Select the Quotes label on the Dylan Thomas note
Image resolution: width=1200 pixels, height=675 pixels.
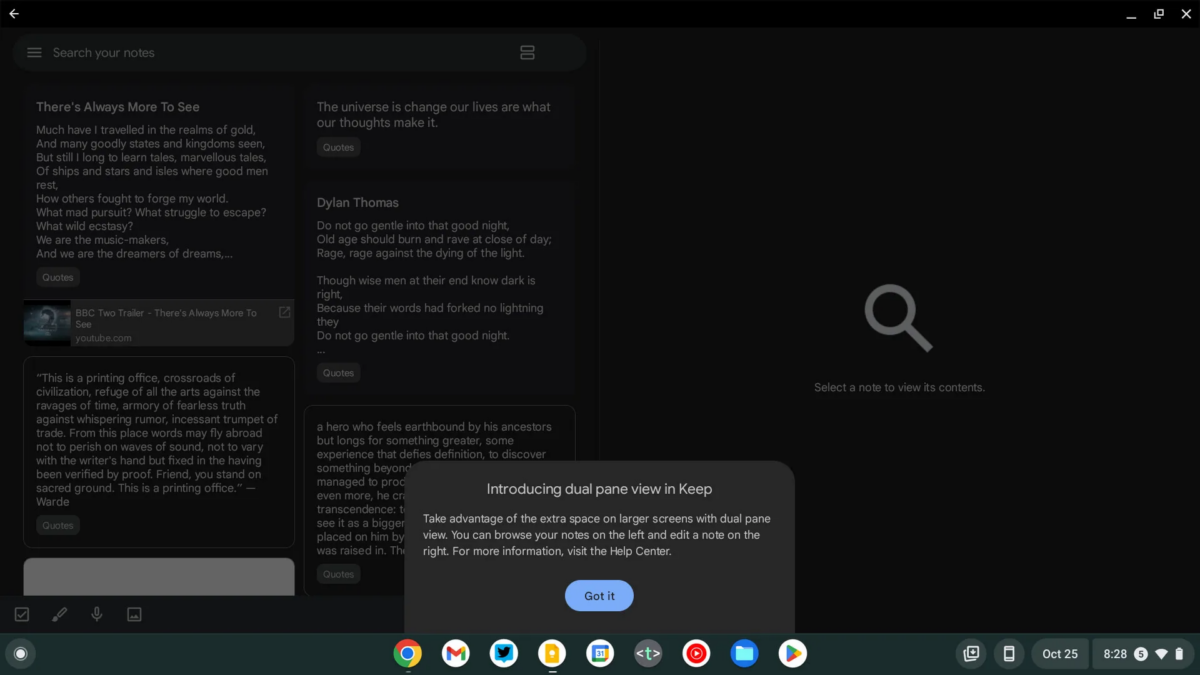338,372
